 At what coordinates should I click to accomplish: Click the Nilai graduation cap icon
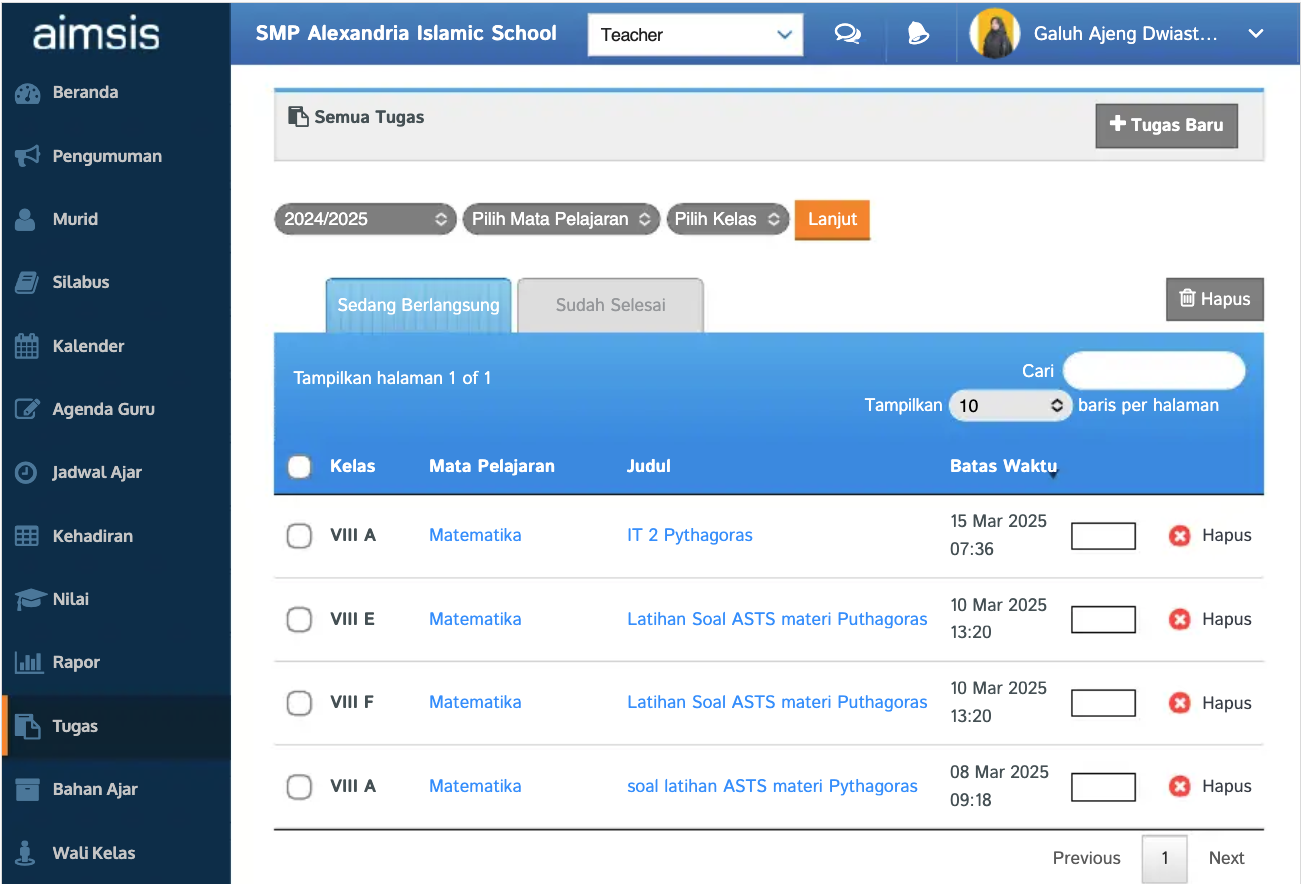click(x=29, y=599)
